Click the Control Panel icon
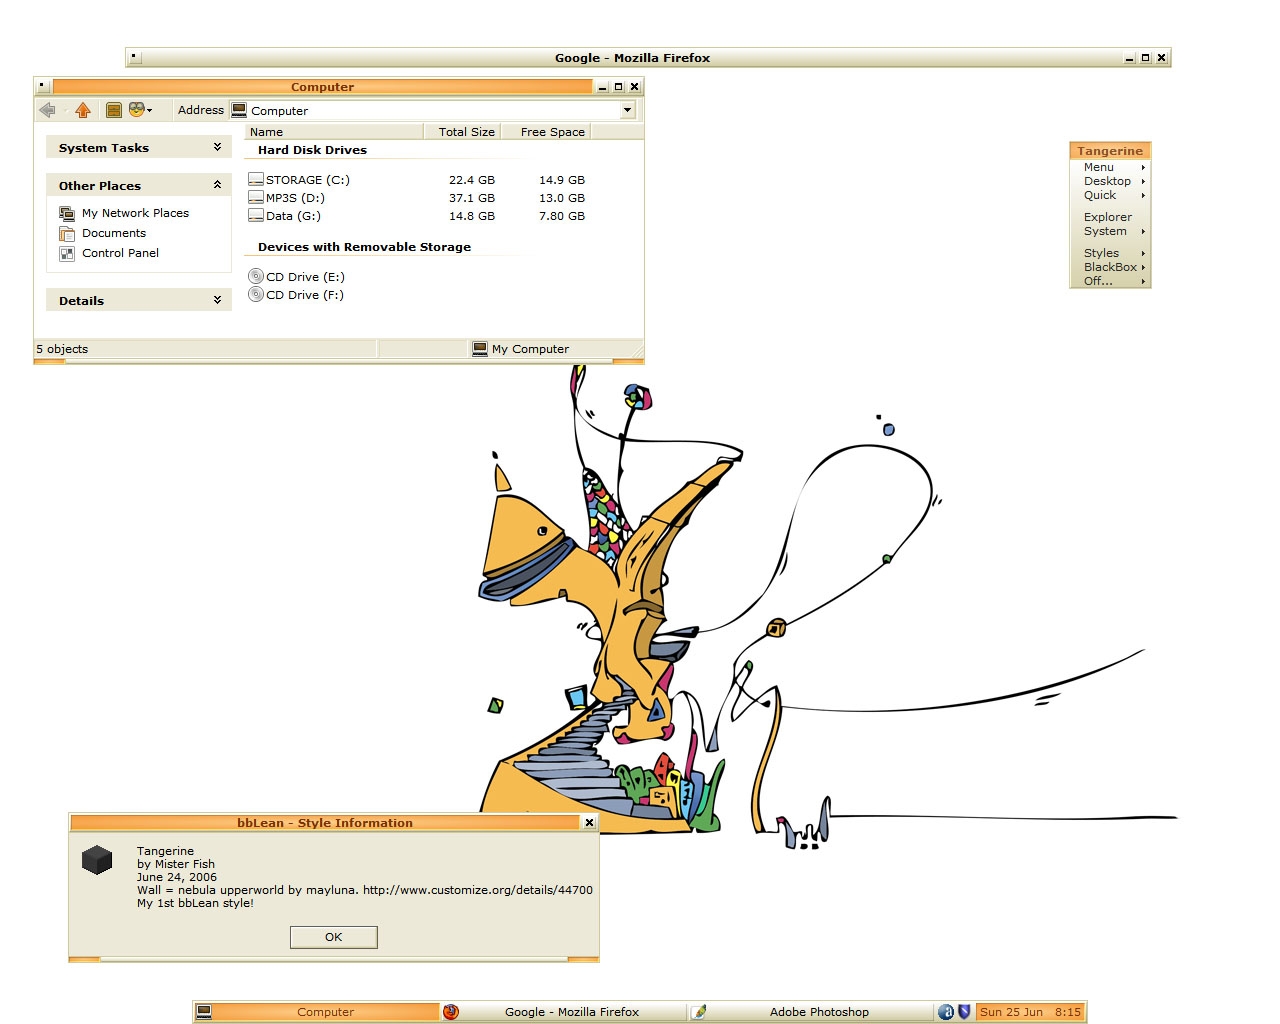Screen dimensions: 1280x1024 [x=67, y=253]
